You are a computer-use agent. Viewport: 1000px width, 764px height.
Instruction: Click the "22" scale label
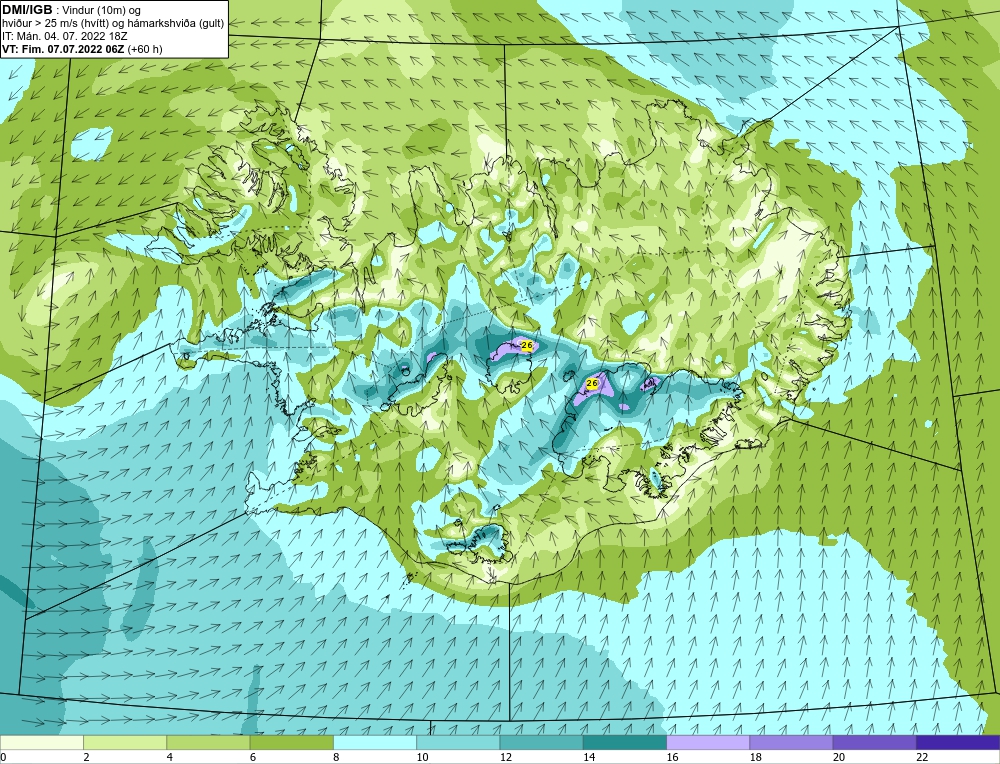pos(922,757)
